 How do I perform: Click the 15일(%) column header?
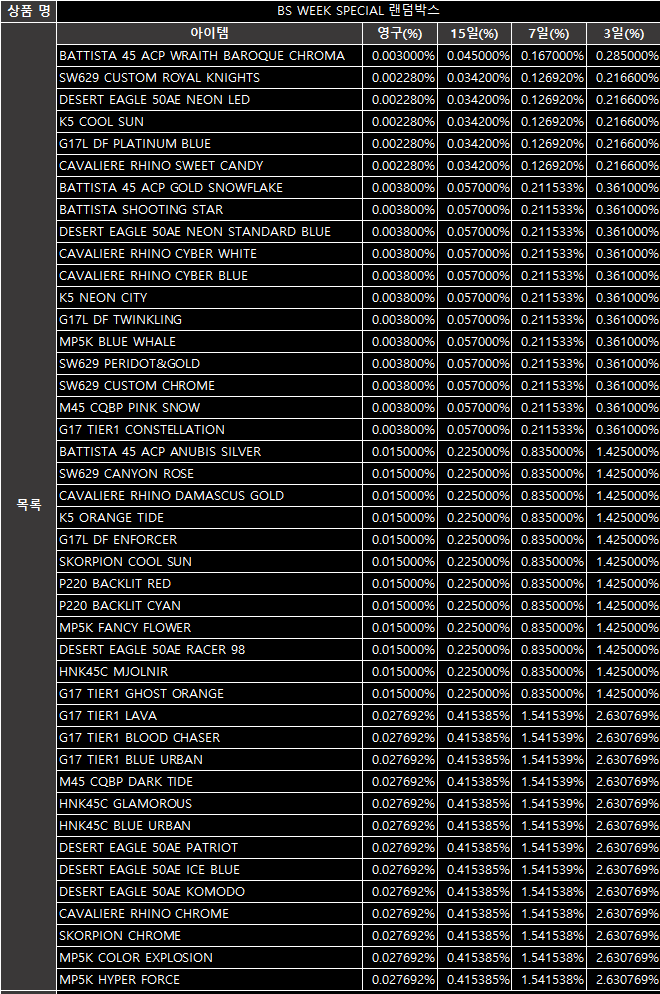pos(474,33)
